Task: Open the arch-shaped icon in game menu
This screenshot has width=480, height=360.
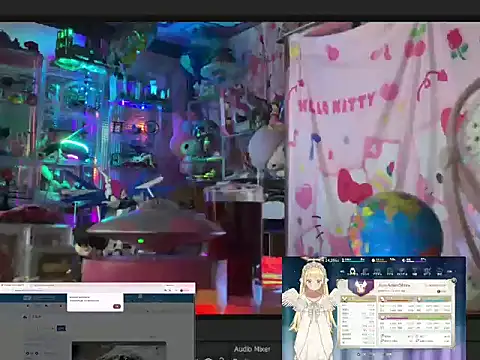Action: point(377,271)
